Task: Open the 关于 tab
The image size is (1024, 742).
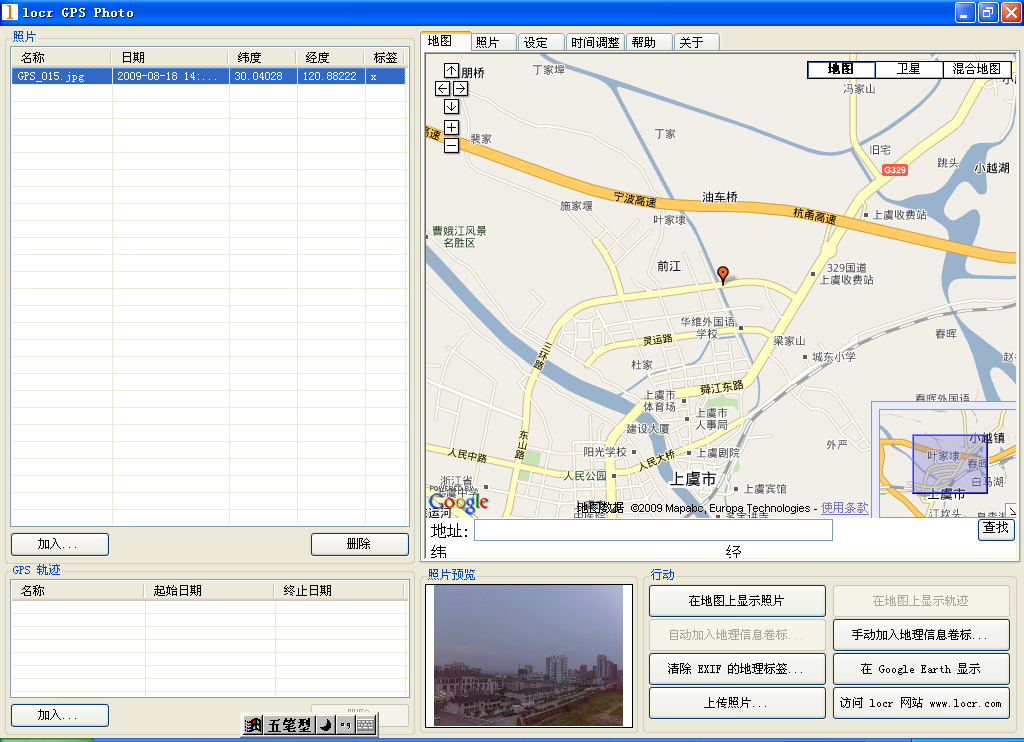Action: [696, 42]
